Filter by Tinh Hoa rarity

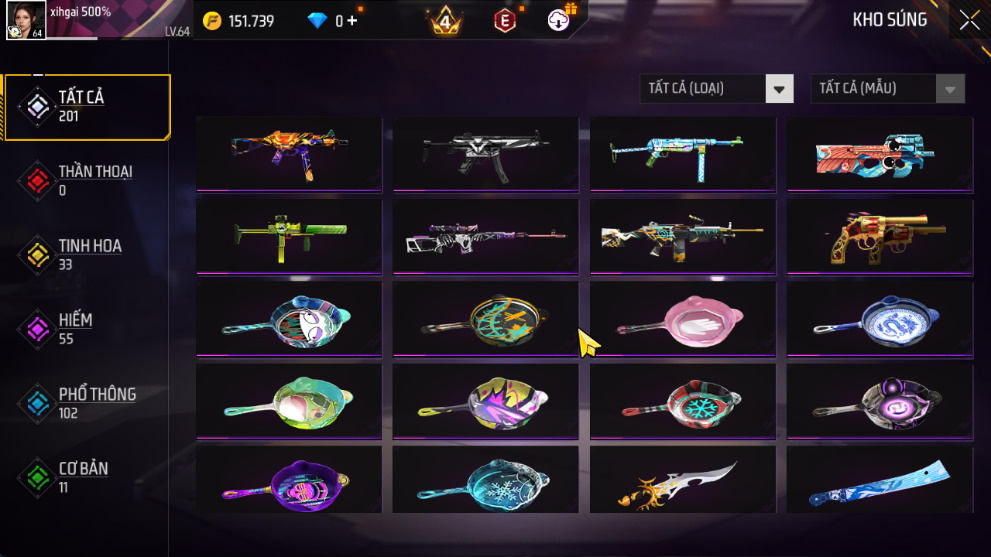click(87, 255)
